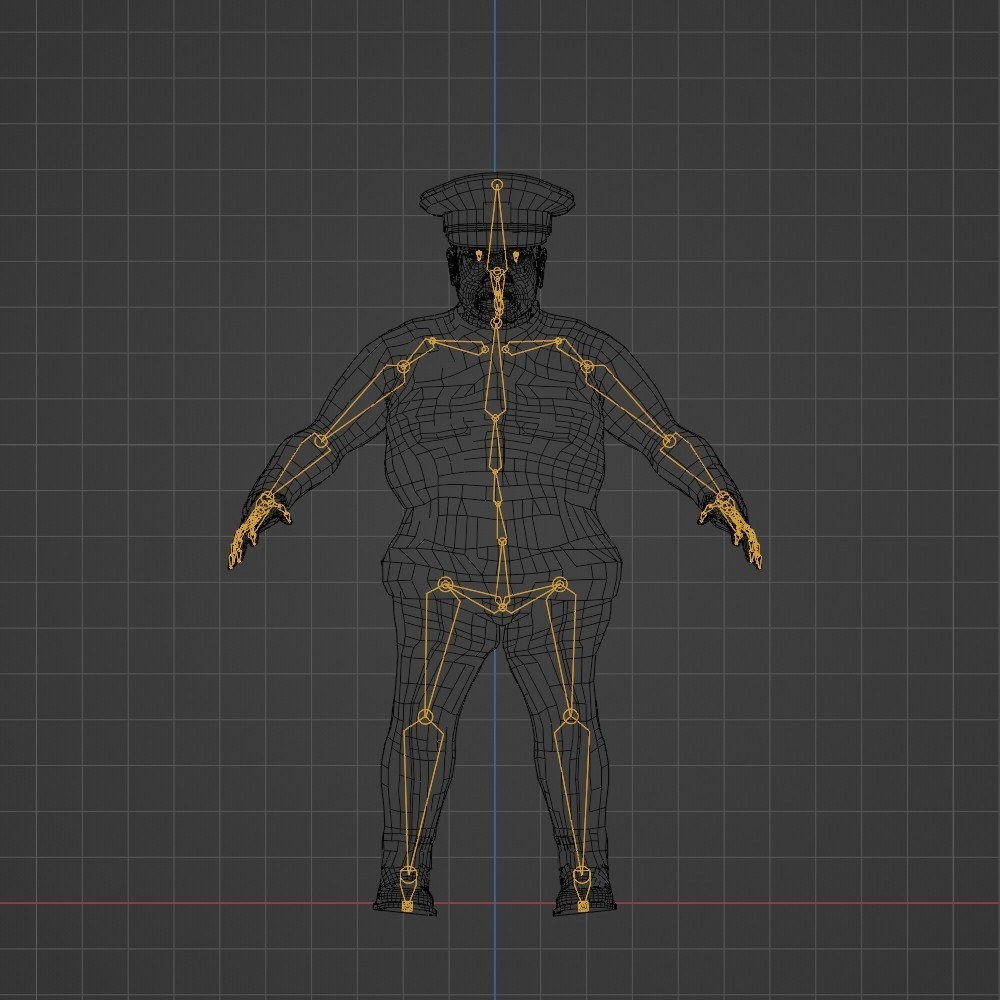The height and width of the screenshot is (1000, 1000).
Task: Select the foot bone on screen-left
Action: tap(408, 889)
